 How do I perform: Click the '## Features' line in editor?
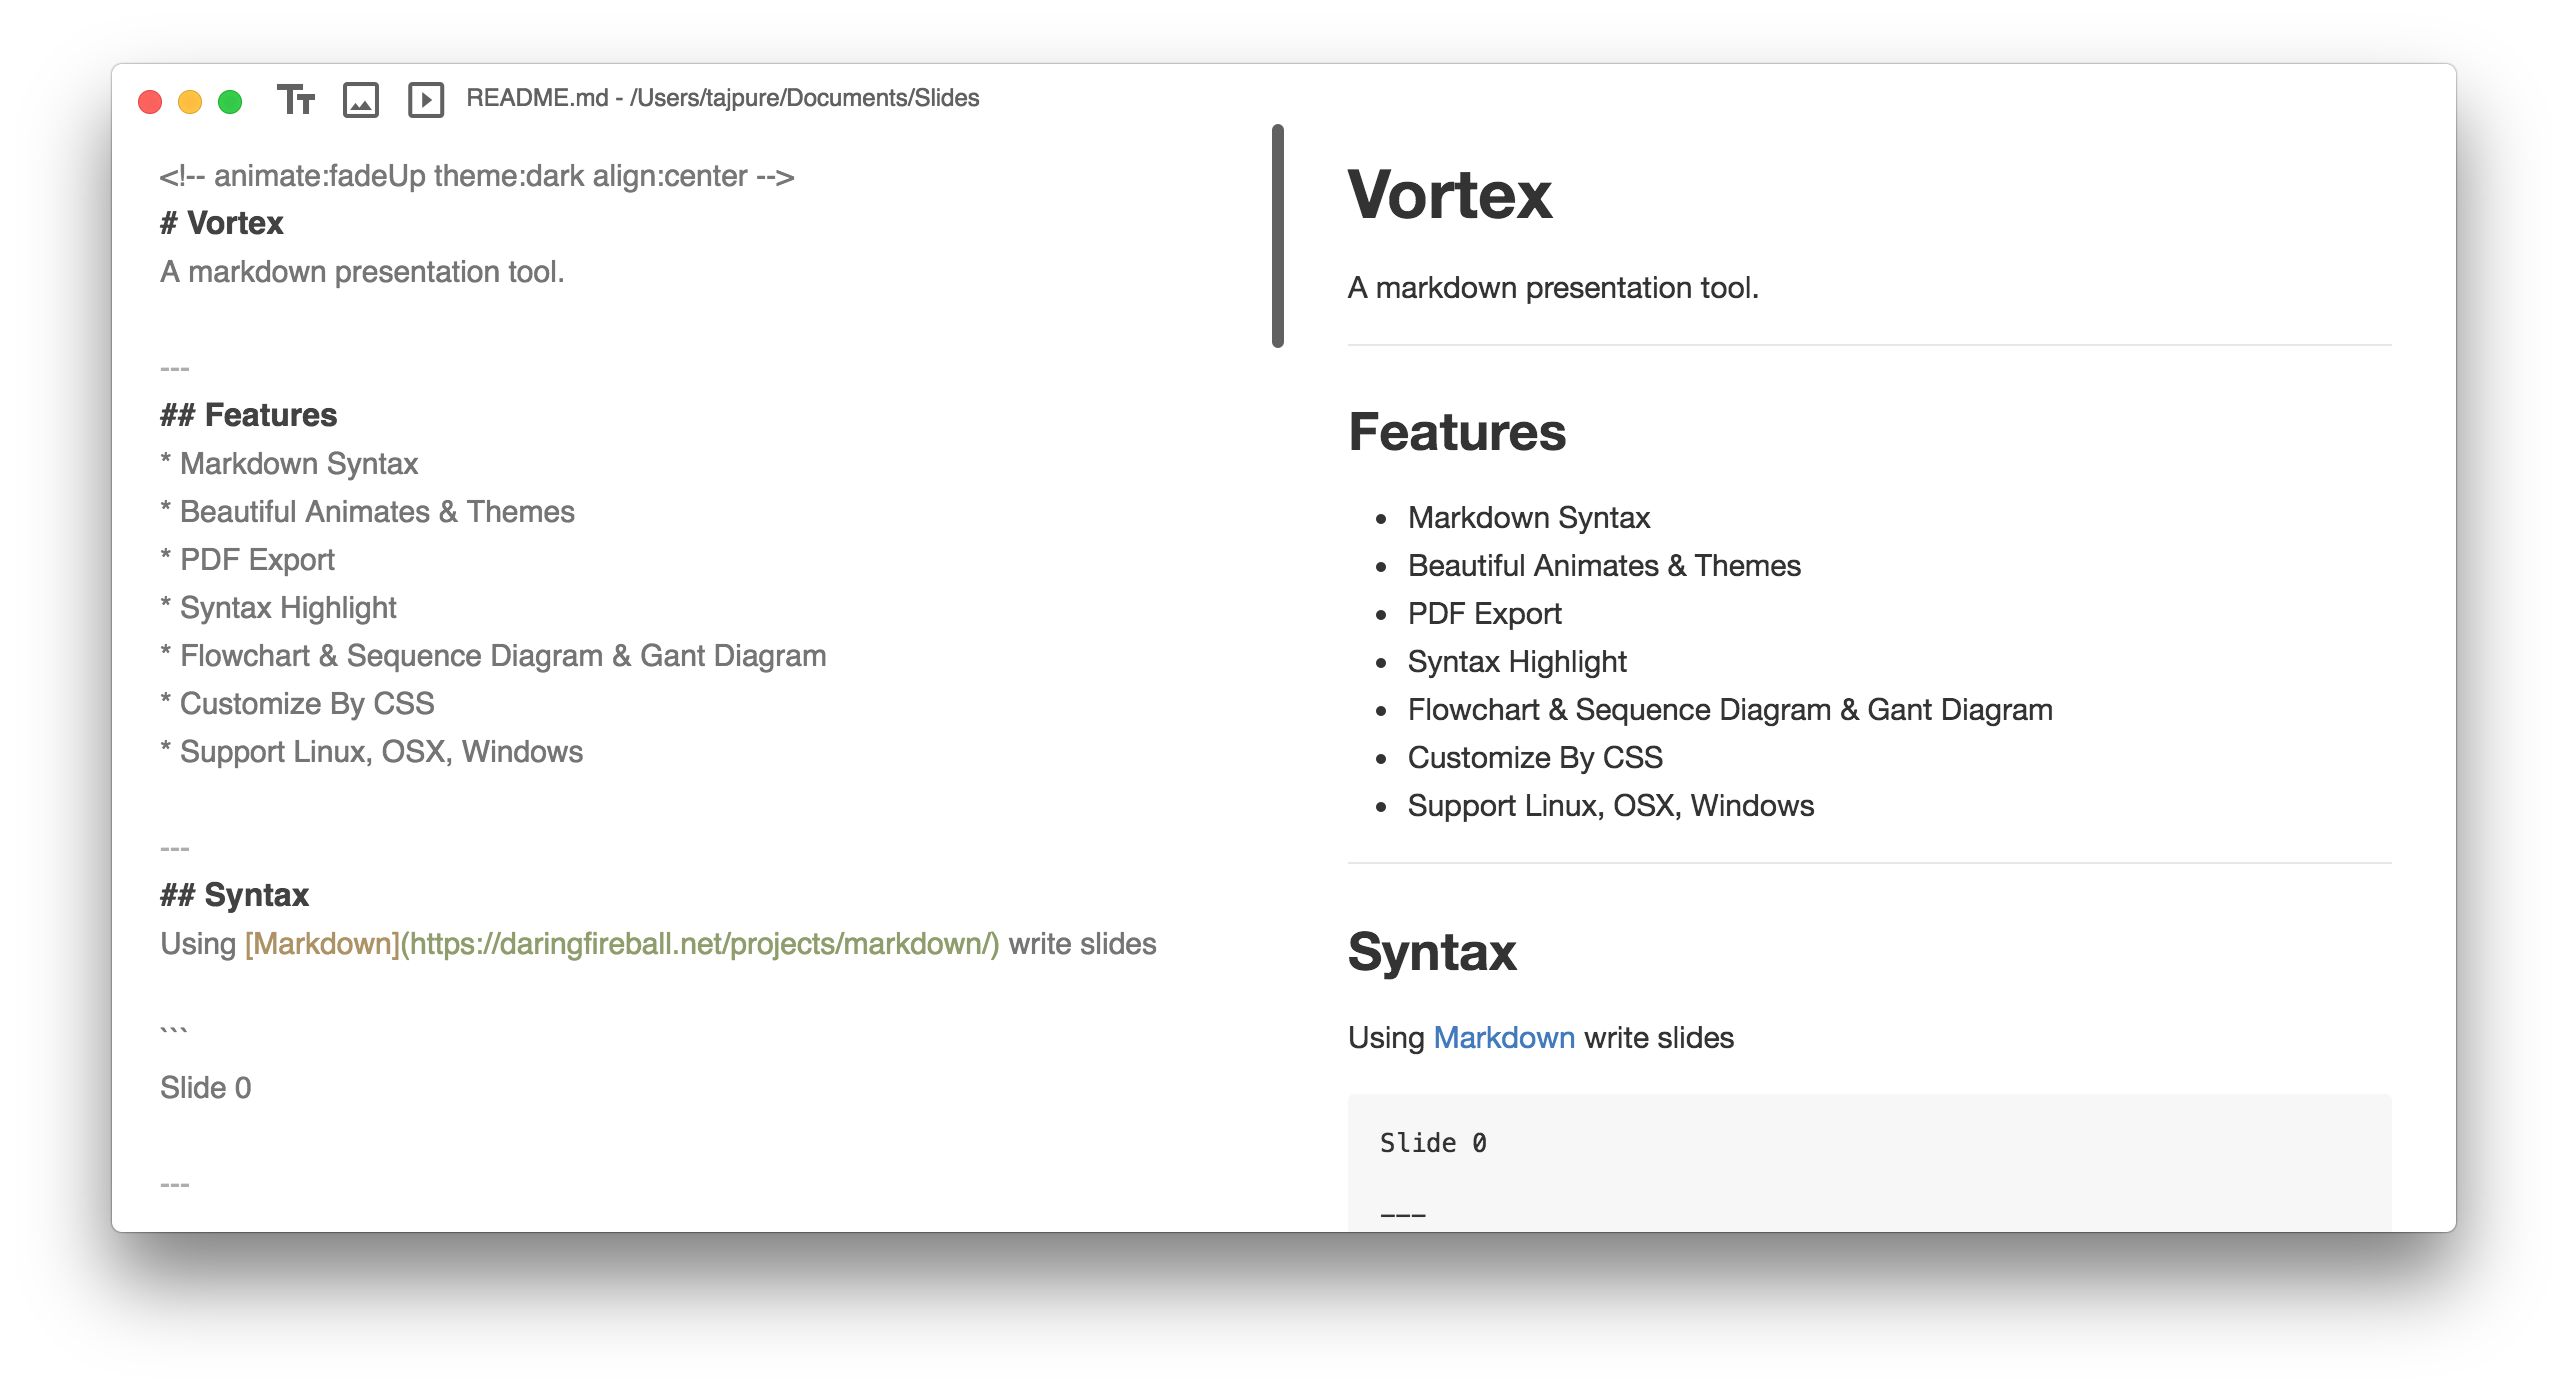point(249,415)
